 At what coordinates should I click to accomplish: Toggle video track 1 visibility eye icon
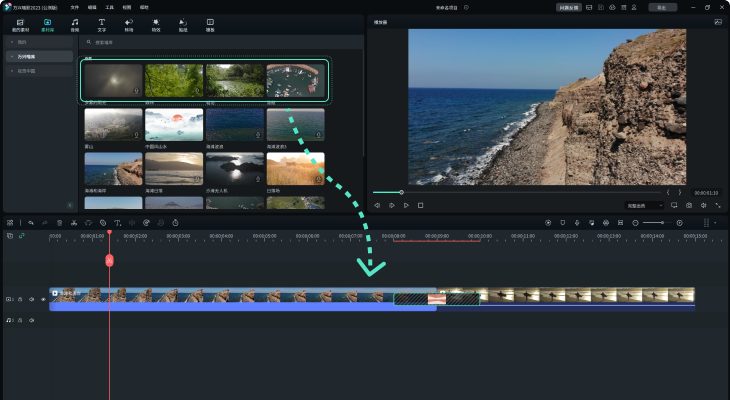[43, 299]
